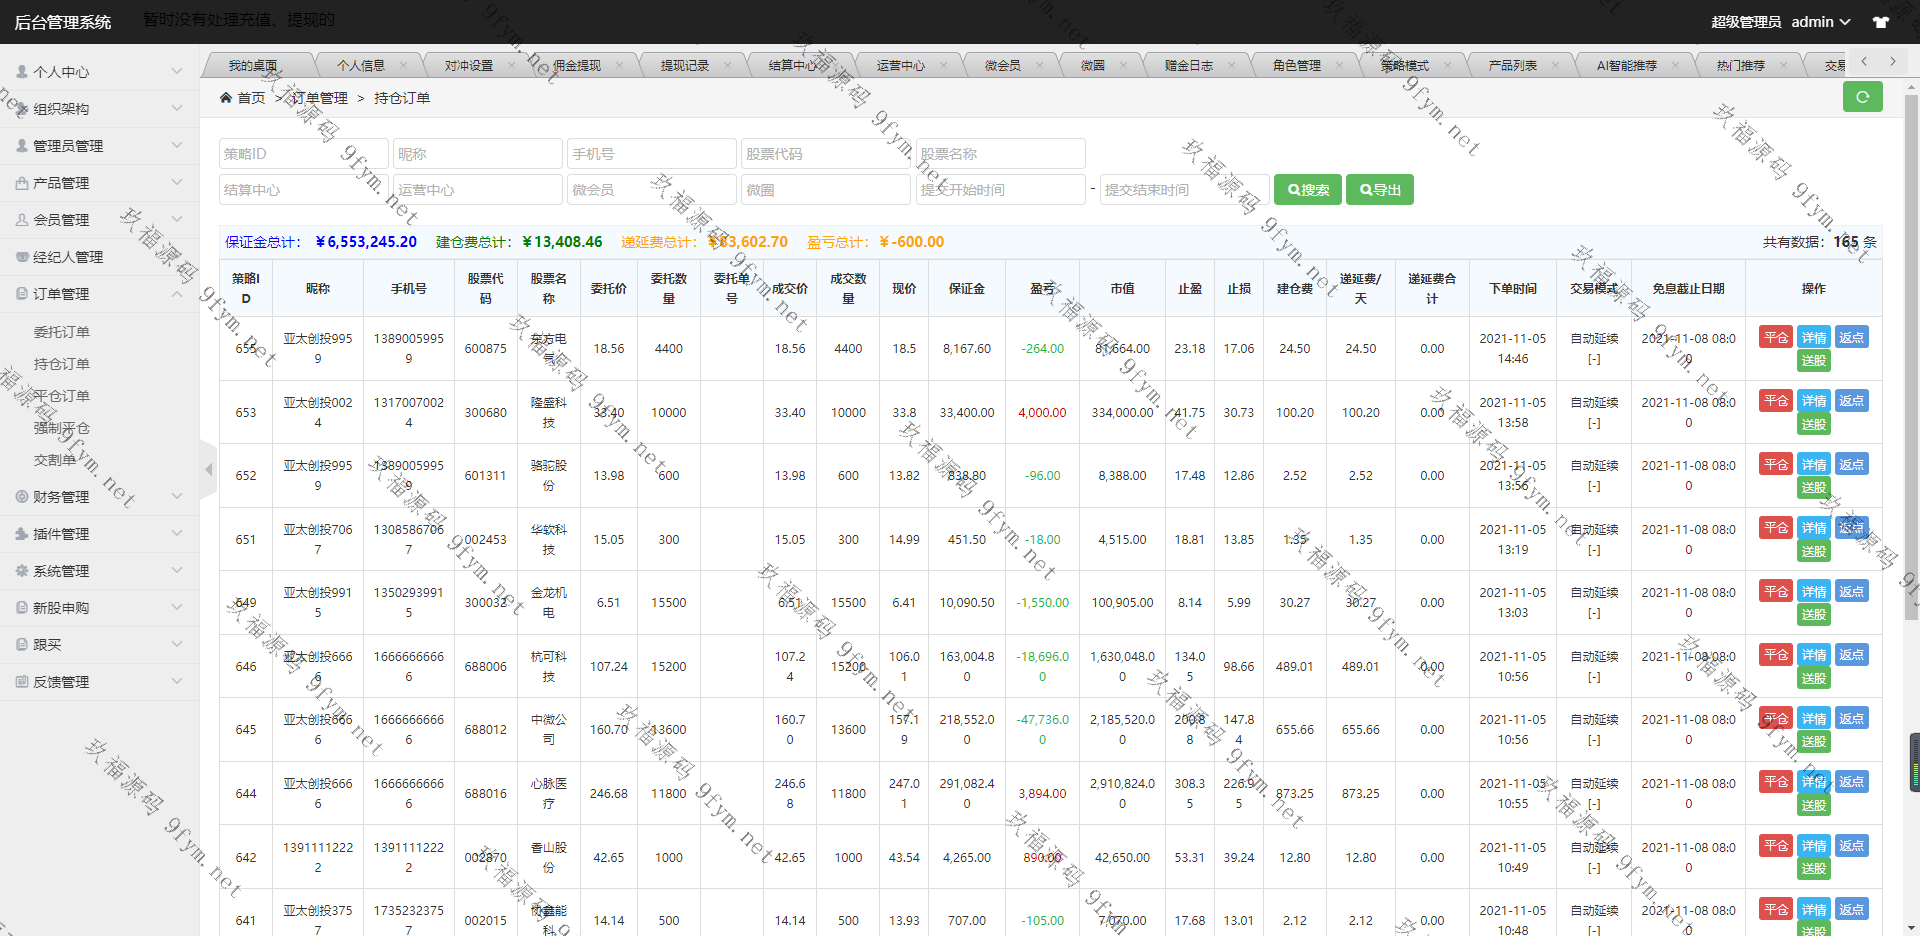Viewport: 1920px width, 936px height.
Task: Click 平仓 button for order 646
Action: click(x=1776, y=655)
